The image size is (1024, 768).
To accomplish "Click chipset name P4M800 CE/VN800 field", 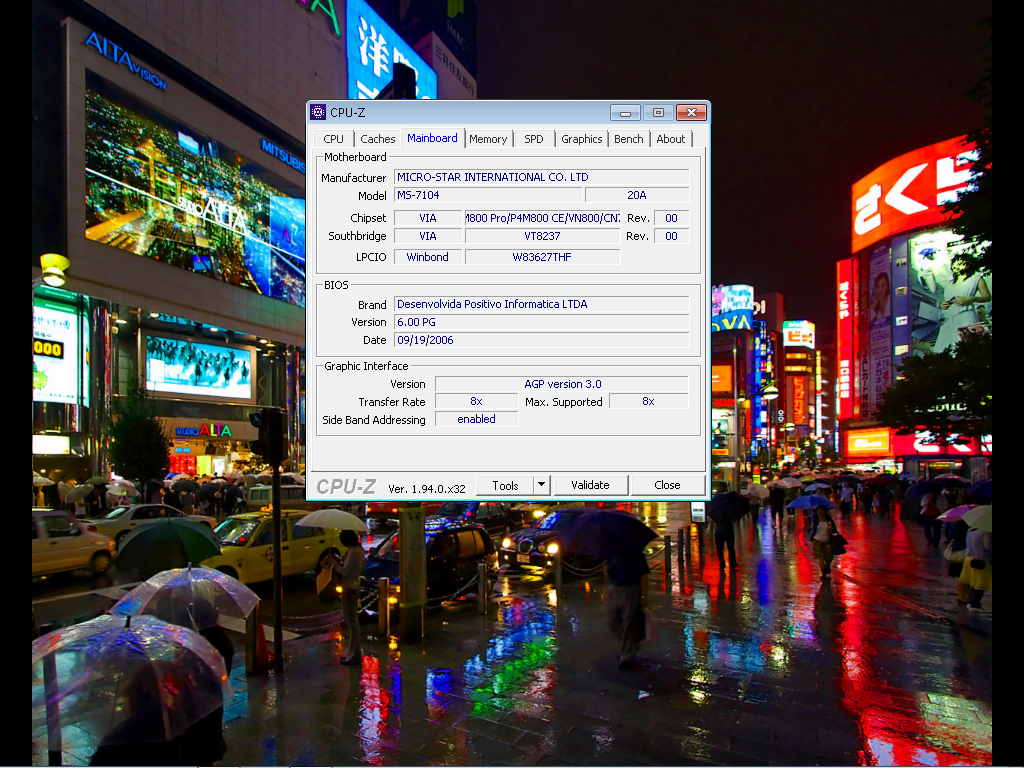I will coord(542,218).
